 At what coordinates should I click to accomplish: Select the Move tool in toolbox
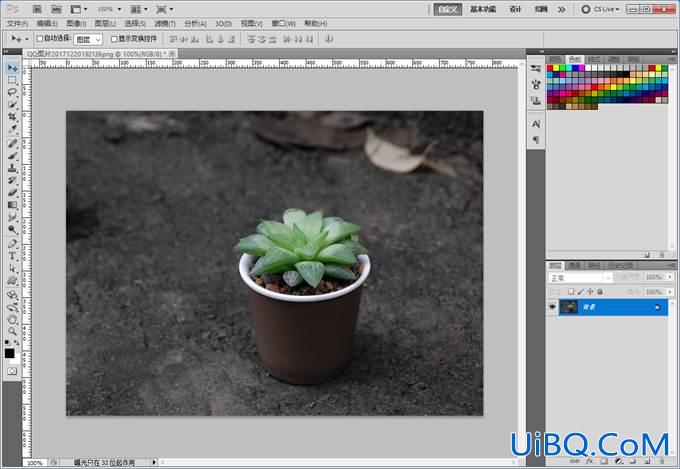pos(12,68)
